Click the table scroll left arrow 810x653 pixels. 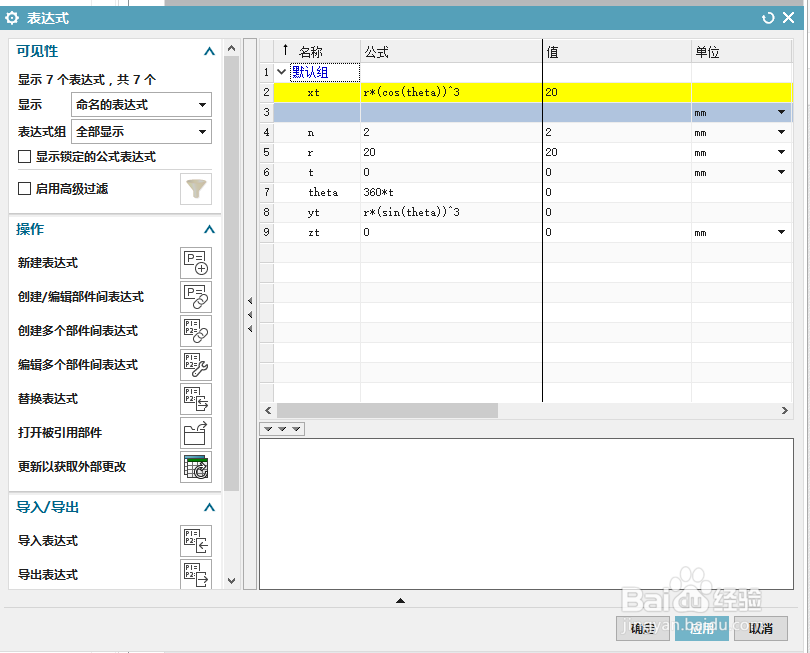point(268,411)
